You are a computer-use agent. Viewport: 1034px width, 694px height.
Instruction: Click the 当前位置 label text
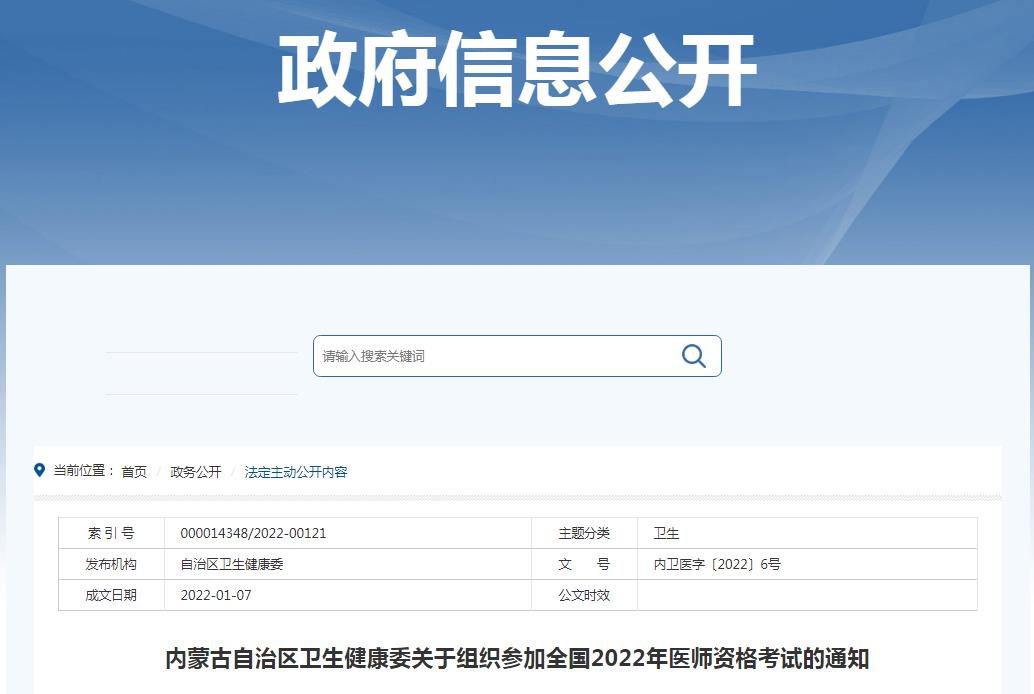[x=82, y=471]
